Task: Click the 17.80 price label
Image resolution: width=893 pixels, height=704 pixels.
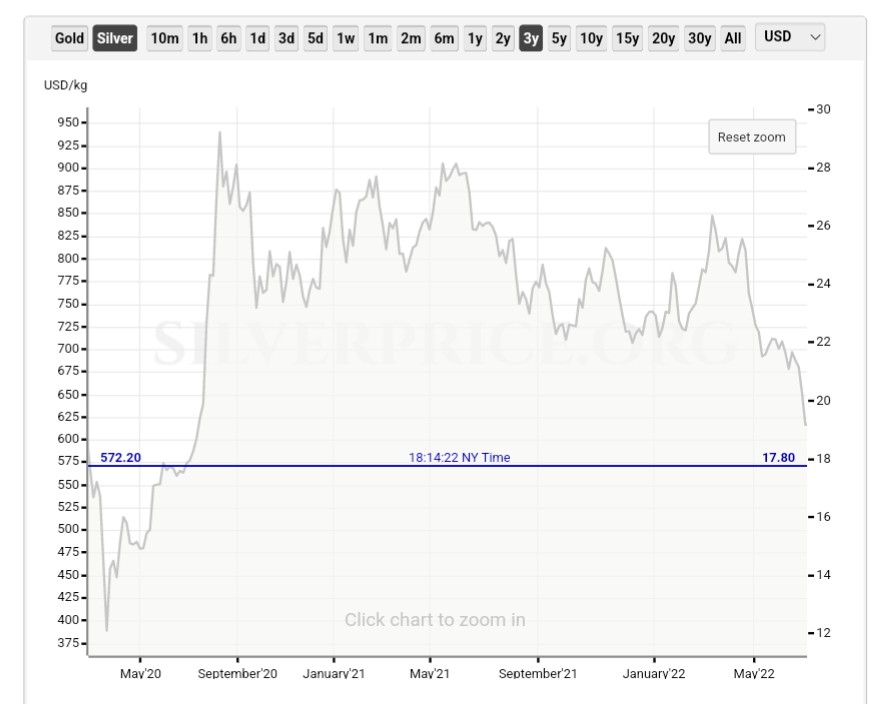Action: pyautogui.click(x=779, y=457)
